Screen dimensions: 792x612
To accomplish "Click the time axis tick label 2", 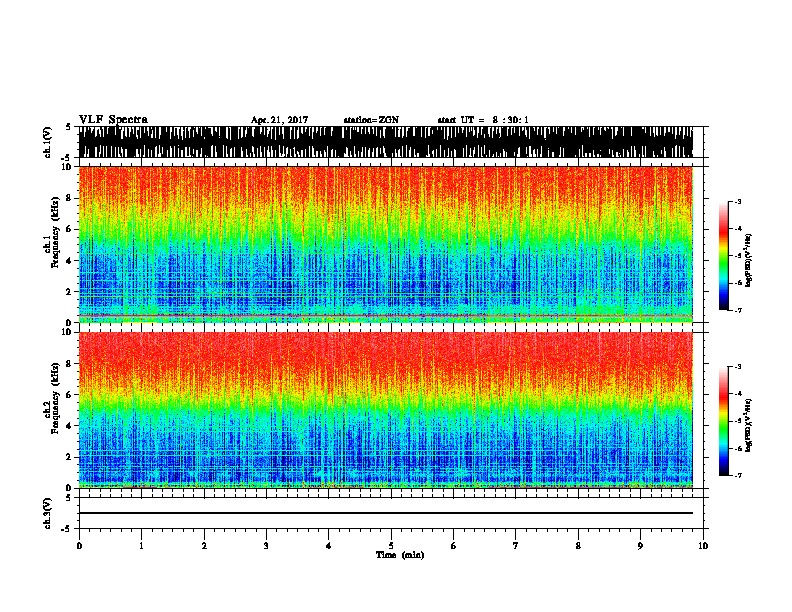I will pos(204,546).
